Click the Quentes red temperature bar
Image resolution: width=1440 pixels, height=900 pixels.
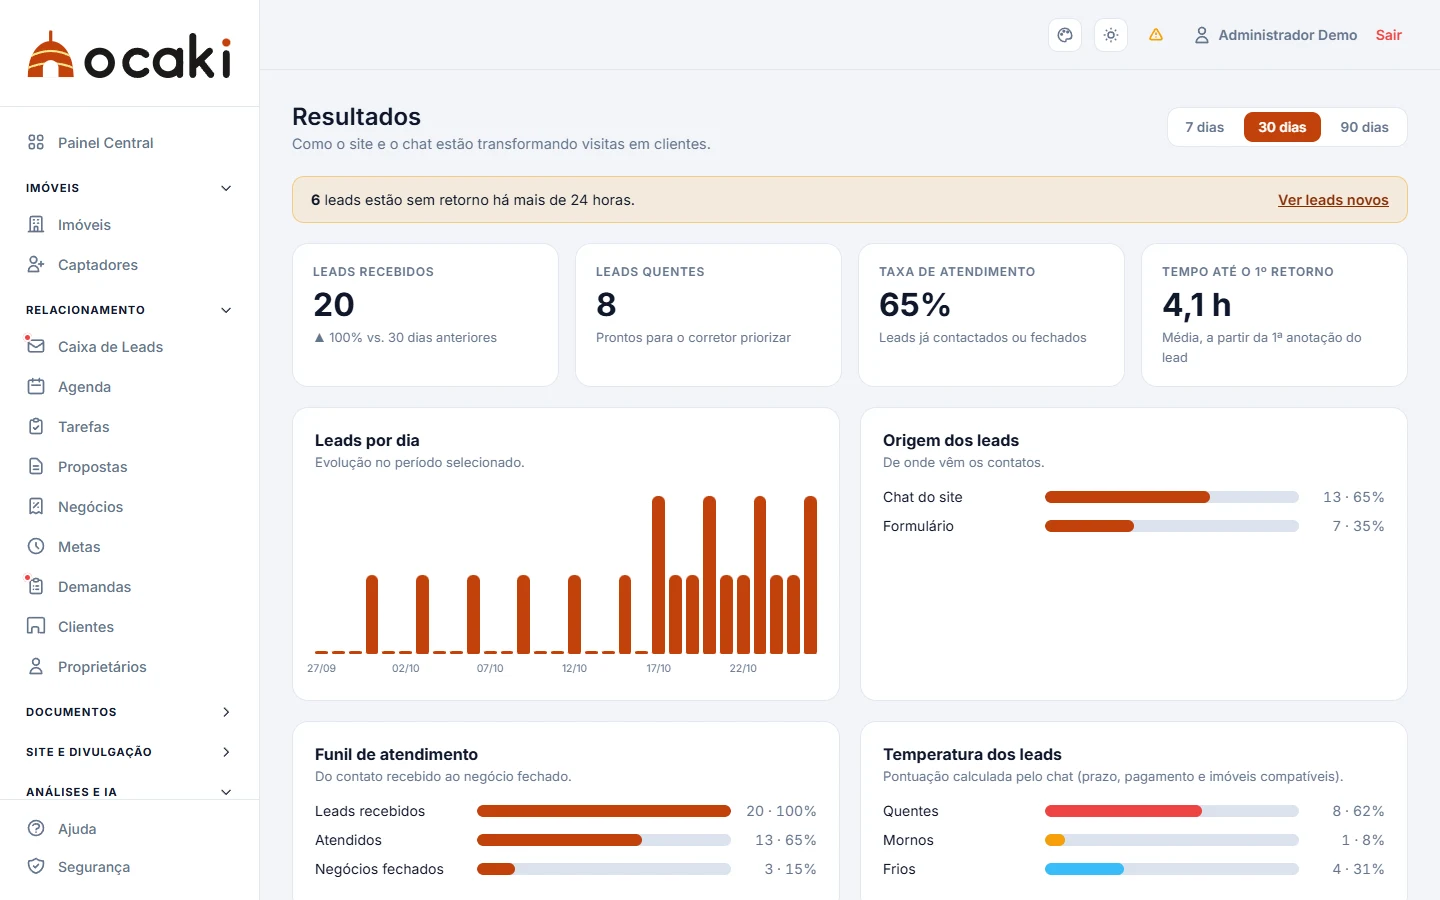pyautogui.click(x=1172, y=811)
